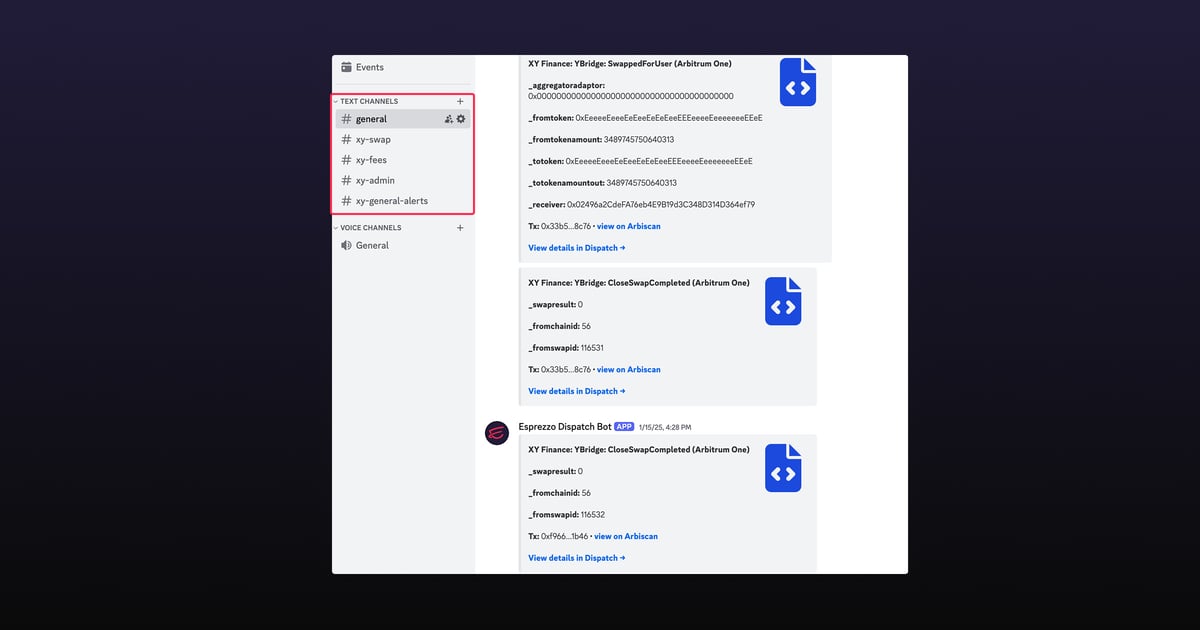This screenshot has height=630, width=1200.
Task: Open the Events calendar icon
Action: point(346,67)
